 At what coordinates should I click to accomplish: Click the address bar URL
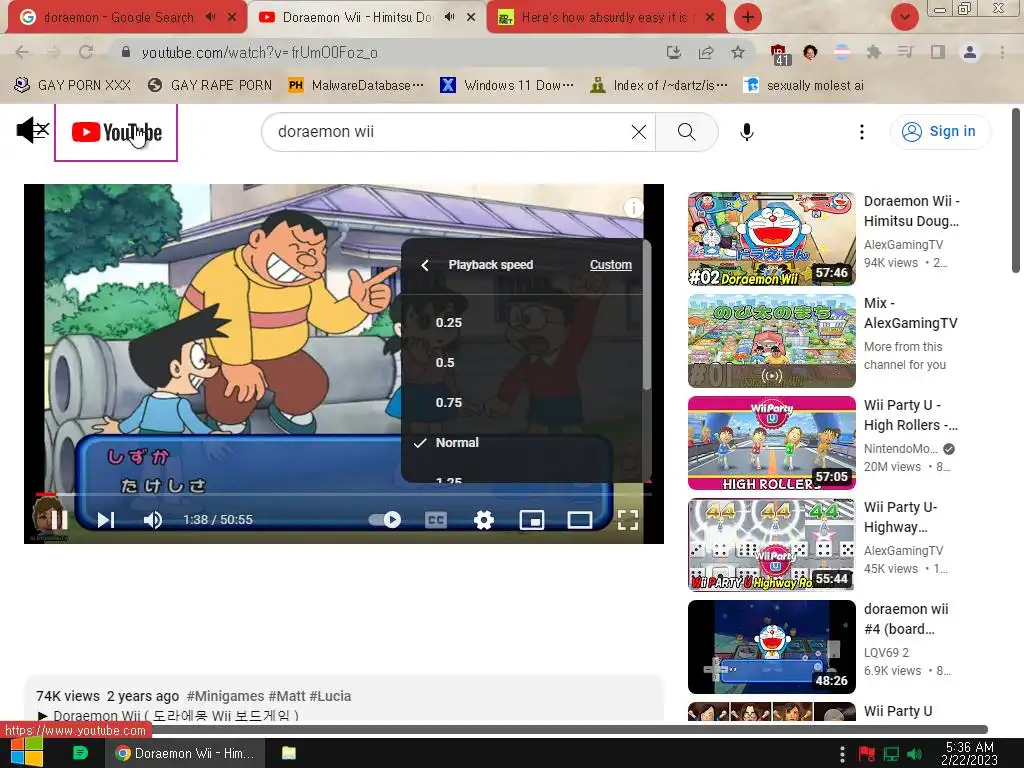[259, 53]
